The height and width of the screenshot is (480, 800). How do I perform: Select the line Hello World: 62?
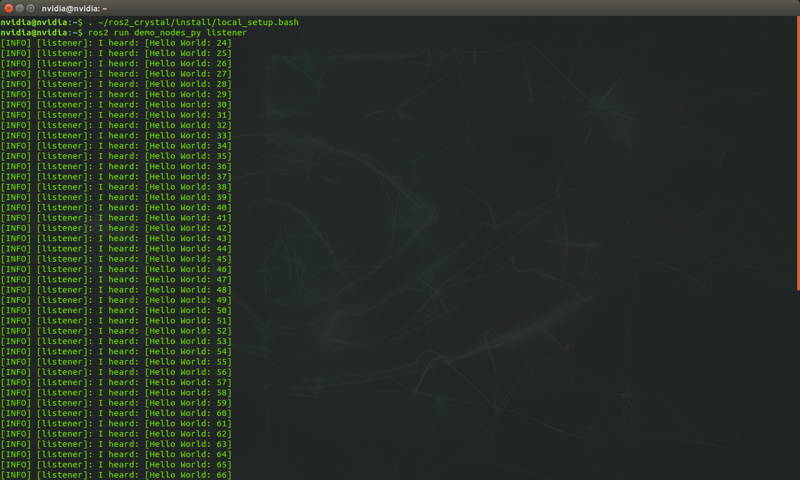click(x=116, y=434)
